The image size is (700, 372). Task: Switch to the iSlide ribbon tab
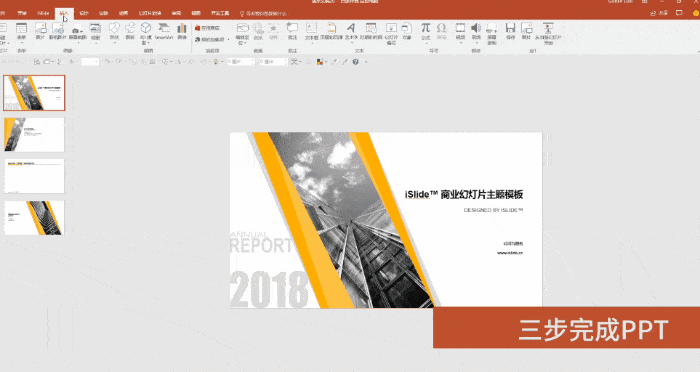point(43,13)
